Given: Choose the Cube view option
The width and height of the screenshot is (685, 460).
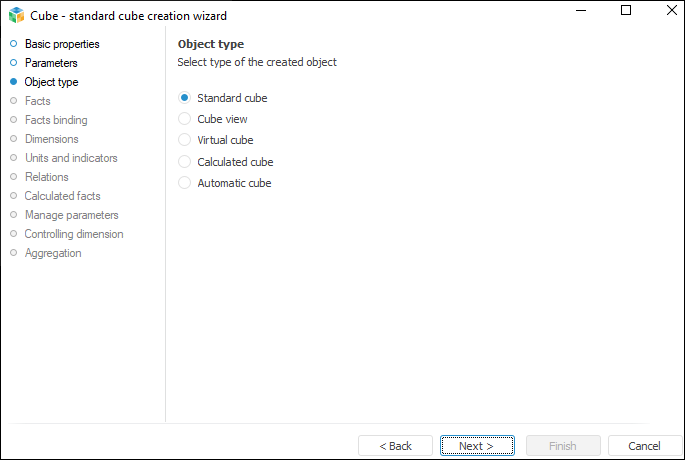Looking at the screenshot, I should pyautogui.click(x=184, y=119).
